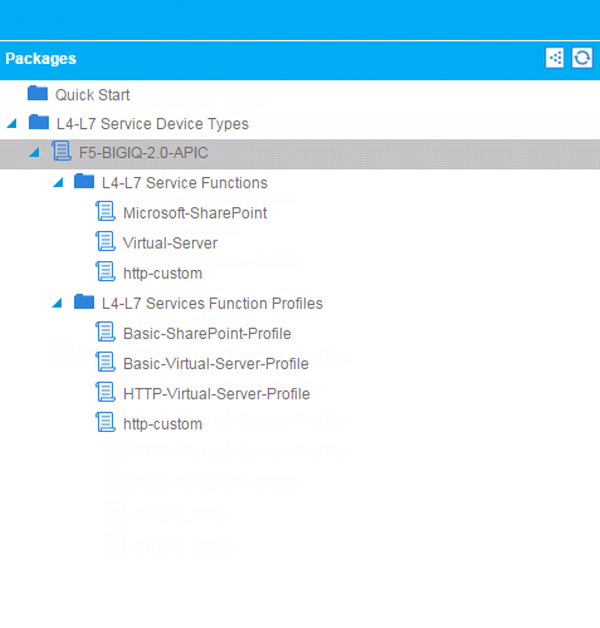Open the Quick Start item

click(92, 95)
